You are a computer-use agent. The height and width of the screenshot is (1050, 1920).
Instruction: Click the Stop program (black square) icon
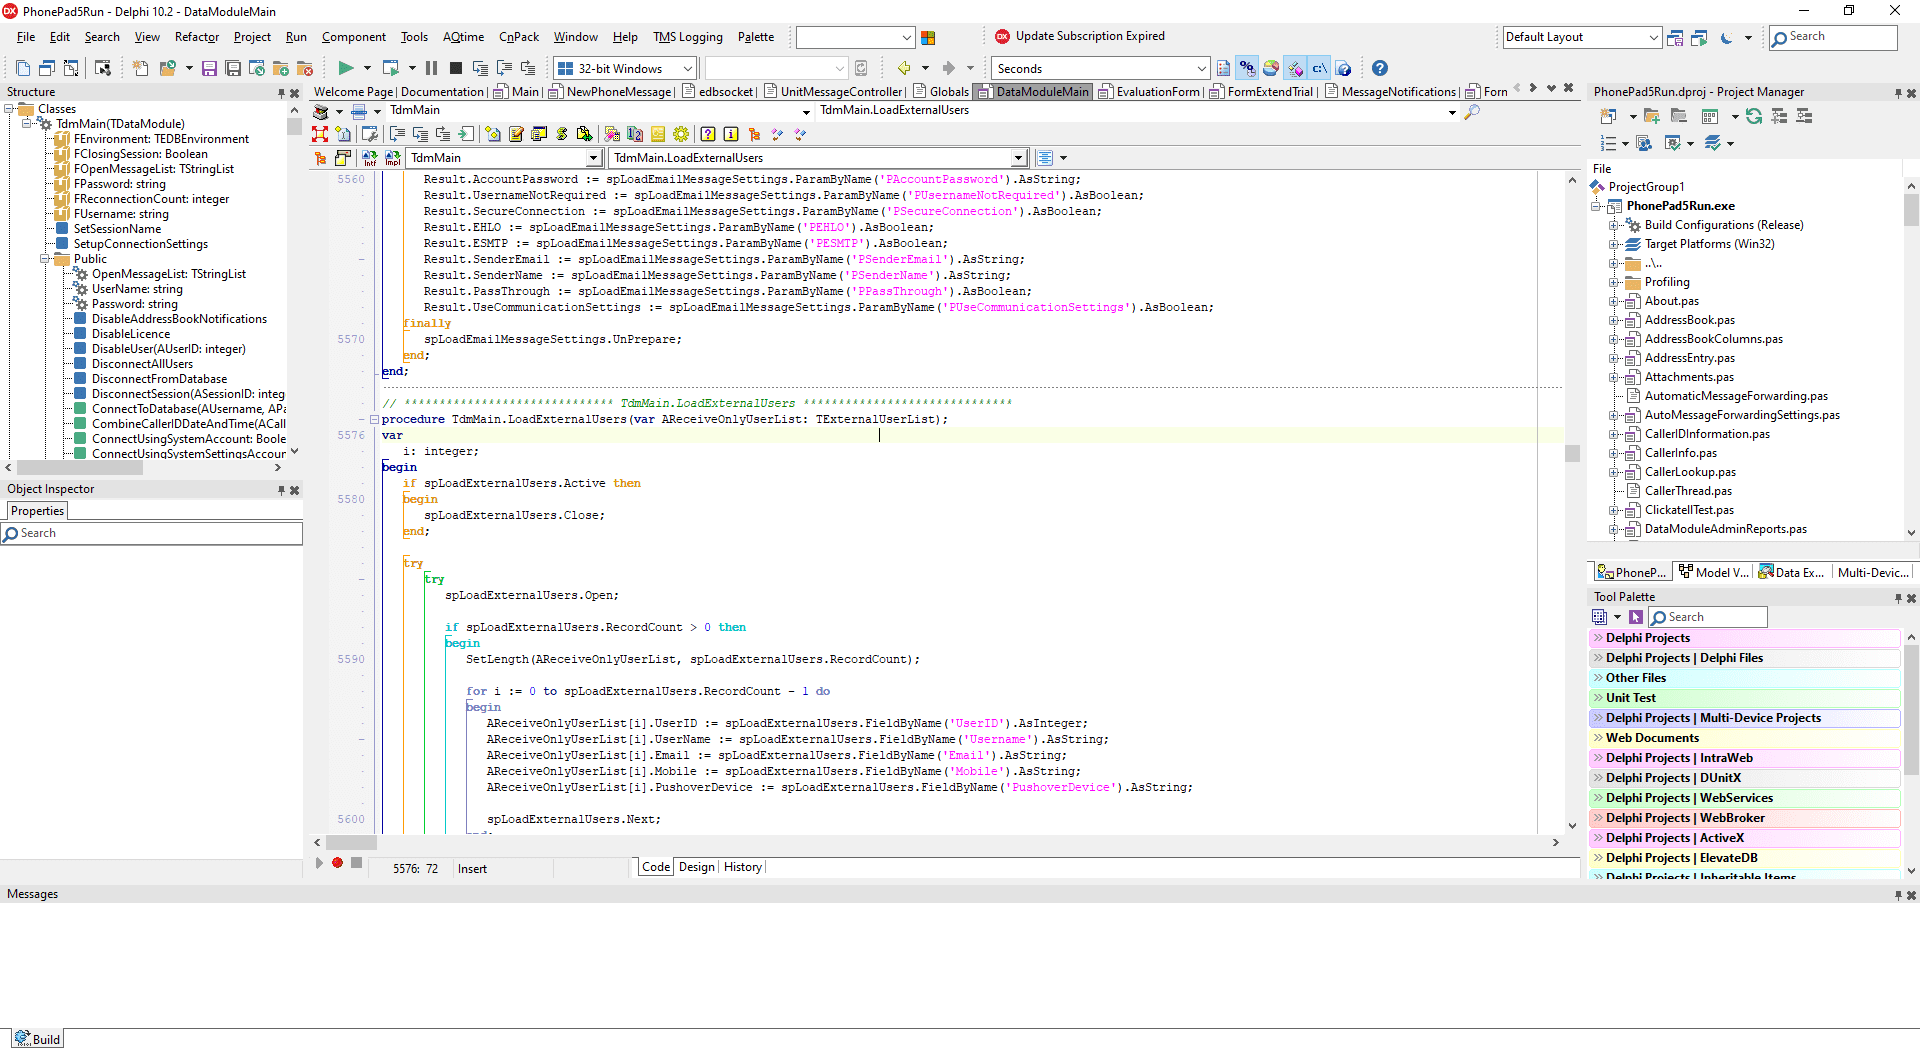(x=455, y=68)
